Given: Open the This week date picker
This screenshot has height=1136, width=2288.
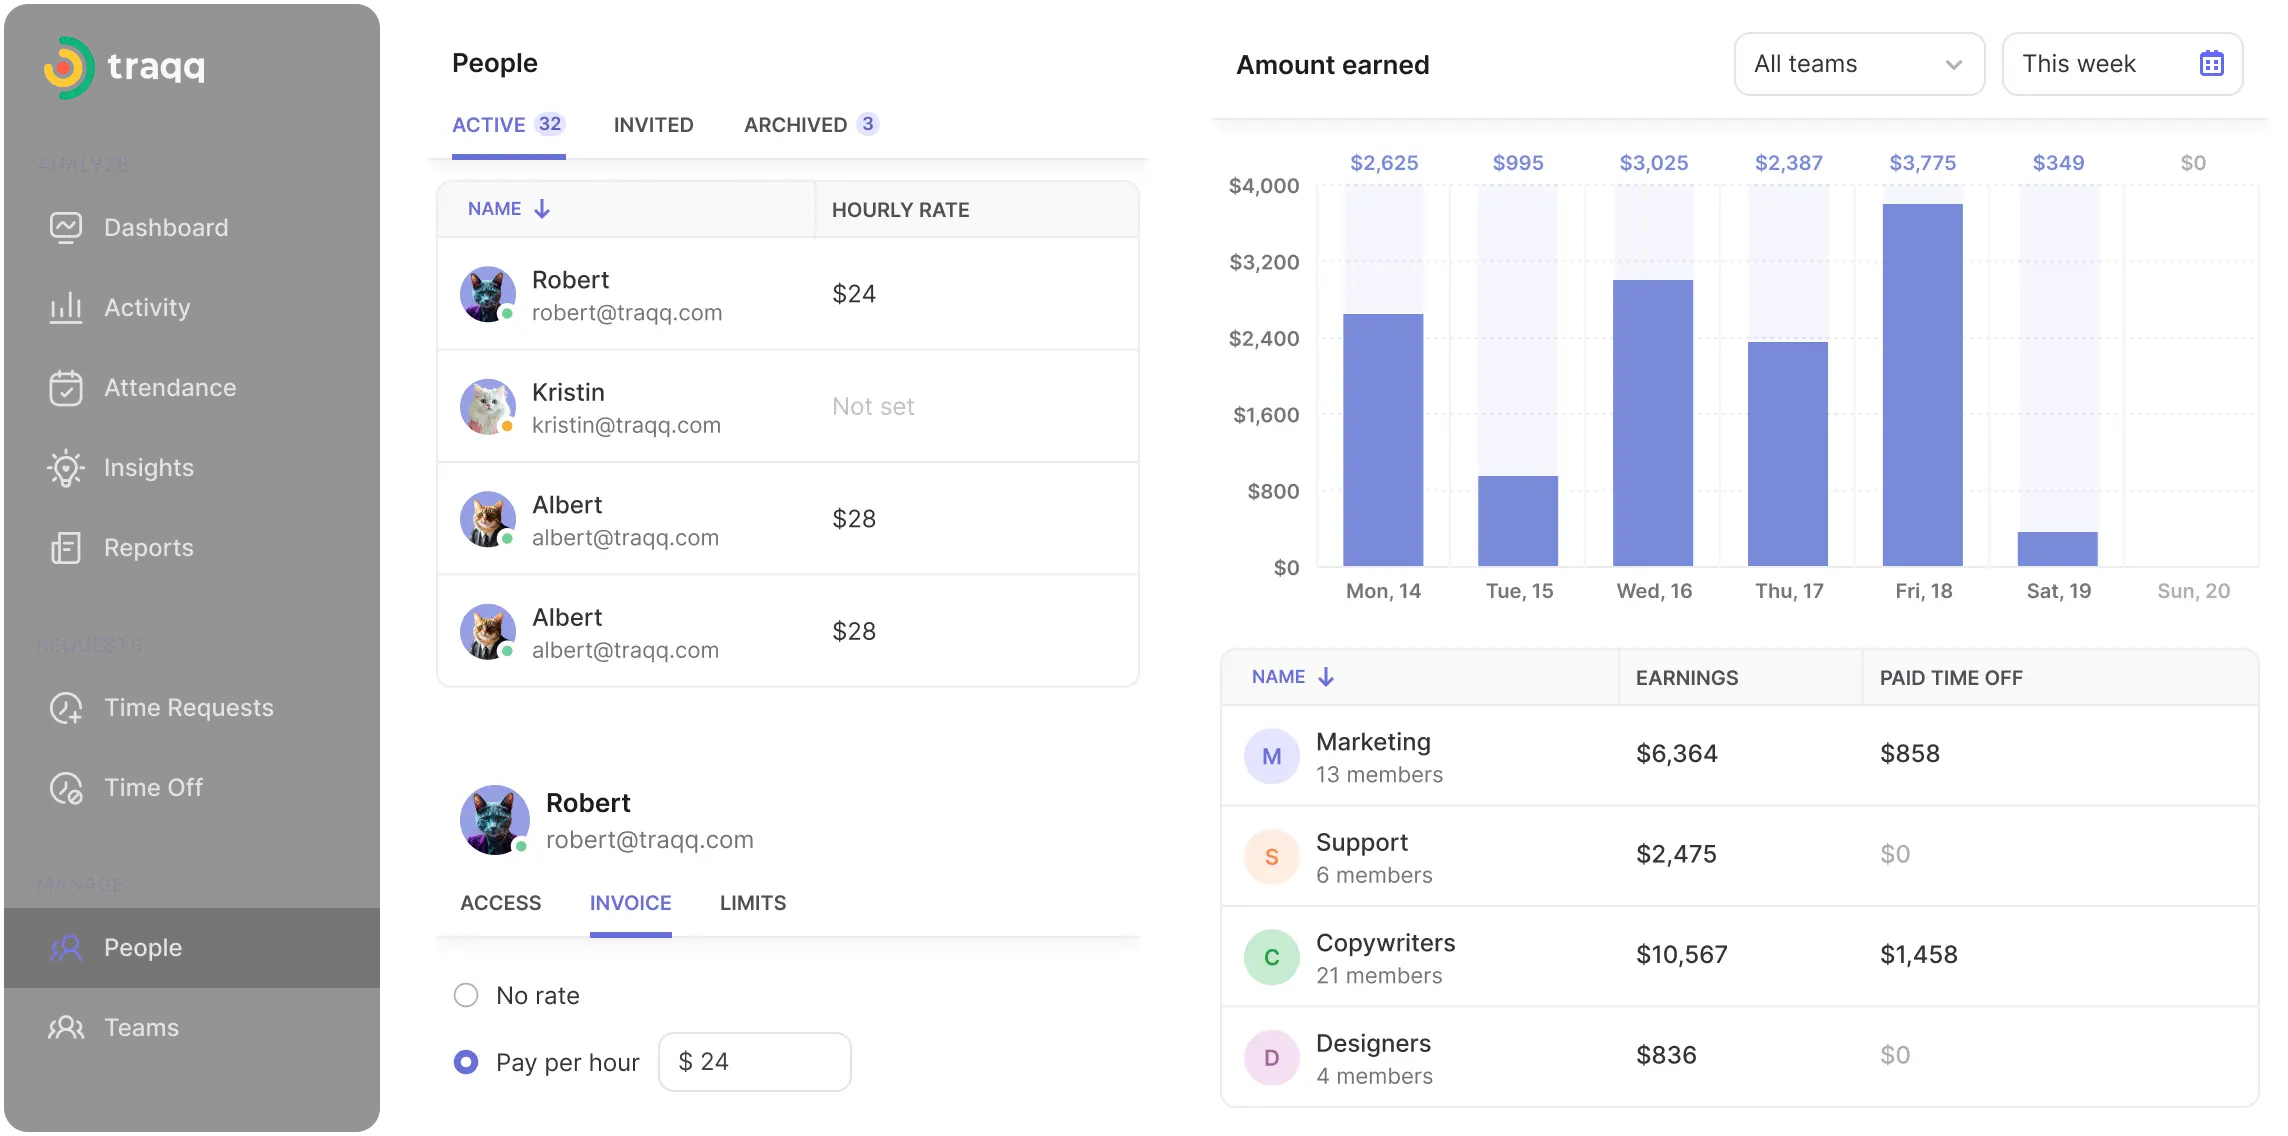Looking at the screenshot, I should pyautogui.click(x=2121, y=63).
